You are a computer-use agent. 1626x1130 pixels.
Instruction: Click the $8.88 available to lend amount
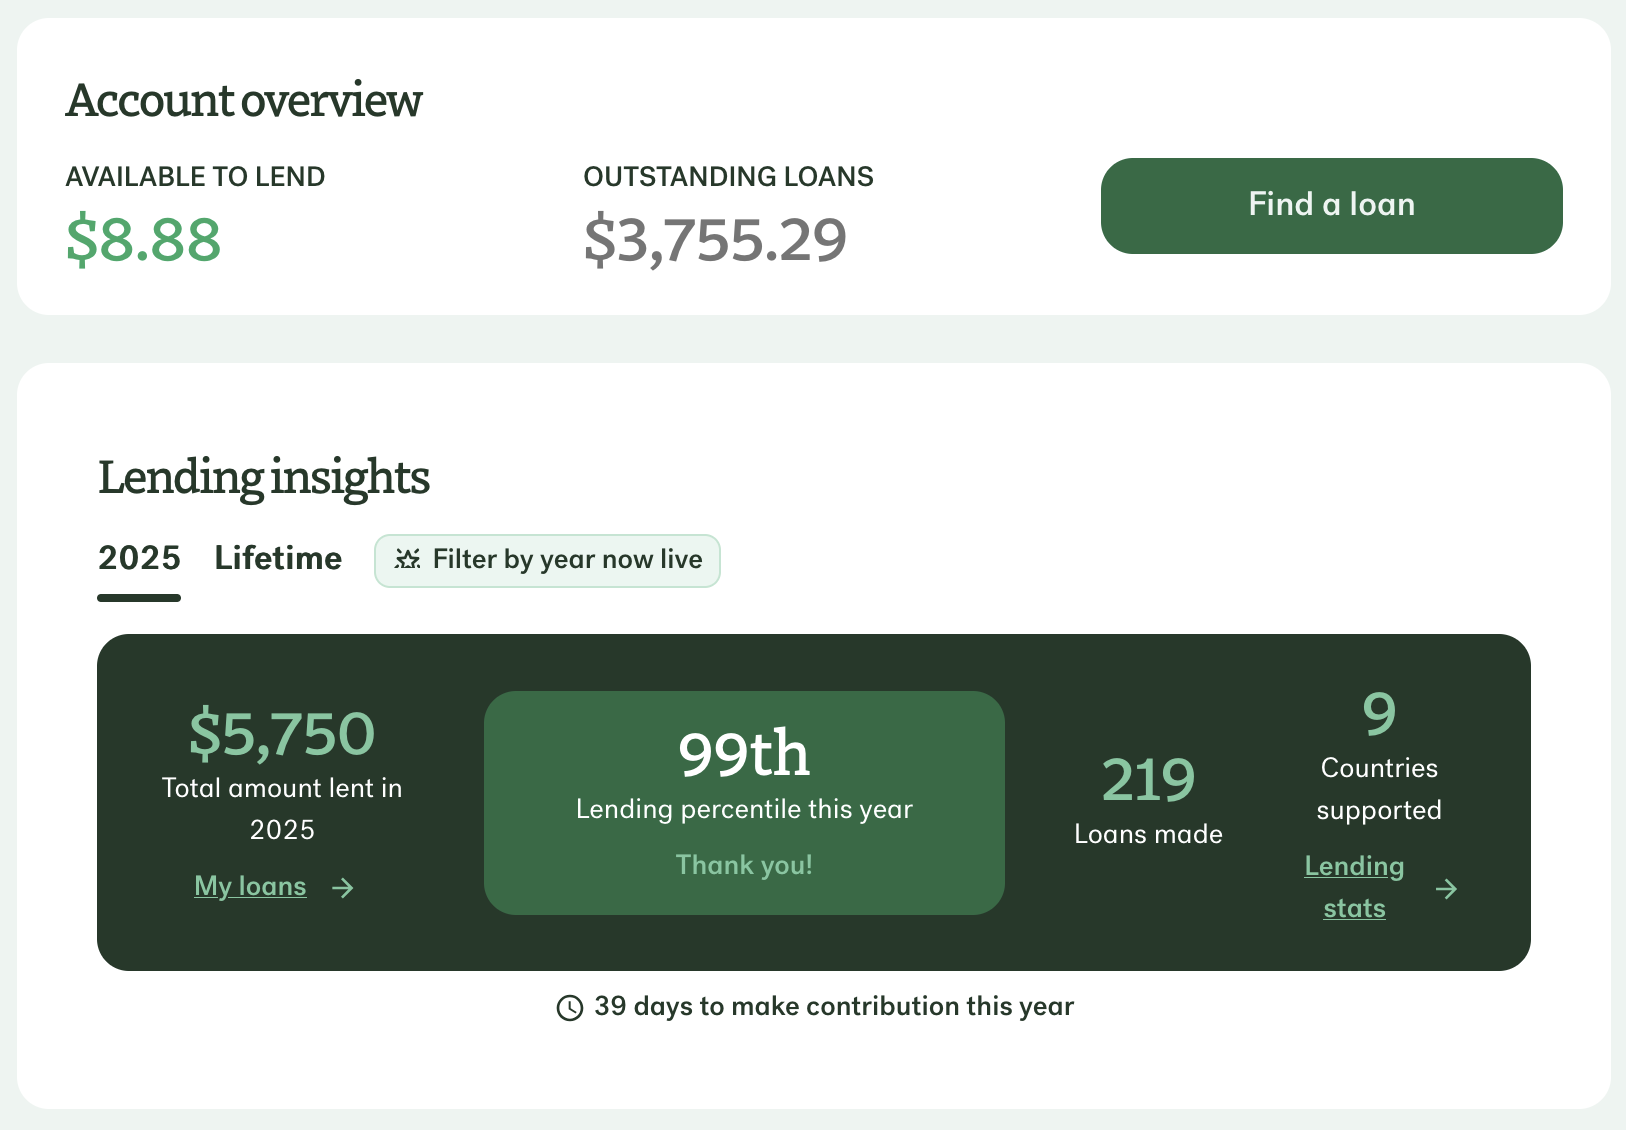coord(144,240)
